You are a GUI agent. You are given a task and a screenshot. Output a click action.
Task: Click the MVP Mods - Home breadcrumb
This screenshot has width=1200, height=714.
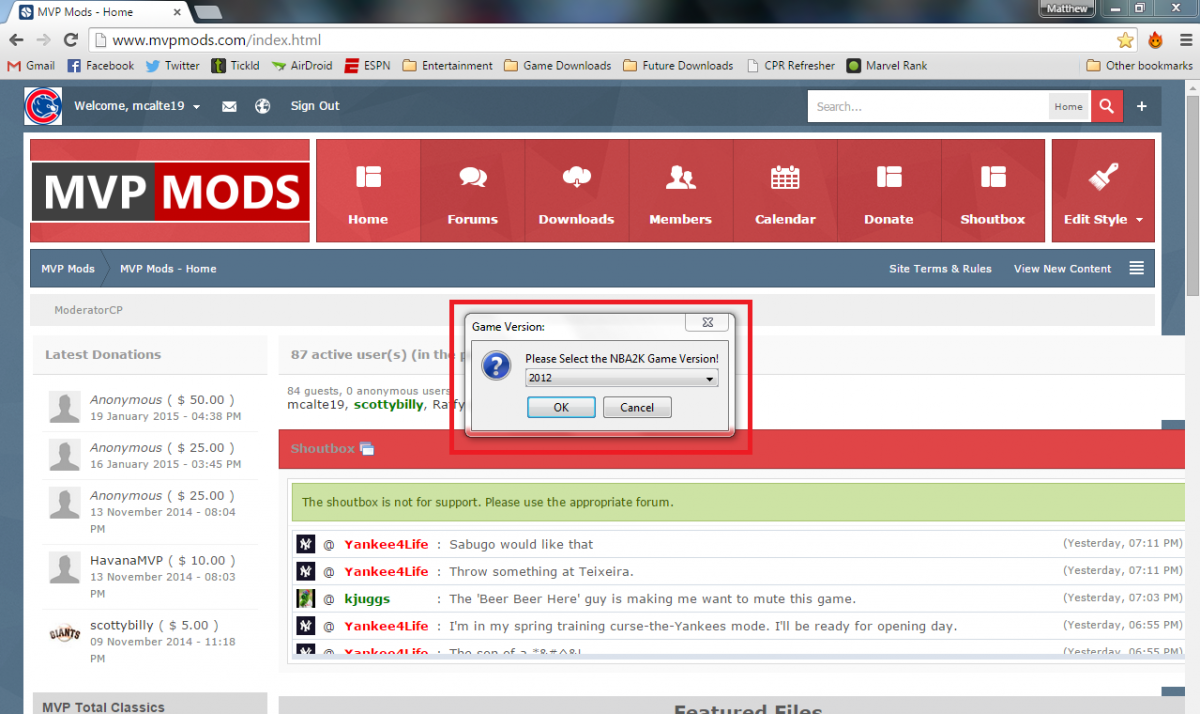click(168, 269)
